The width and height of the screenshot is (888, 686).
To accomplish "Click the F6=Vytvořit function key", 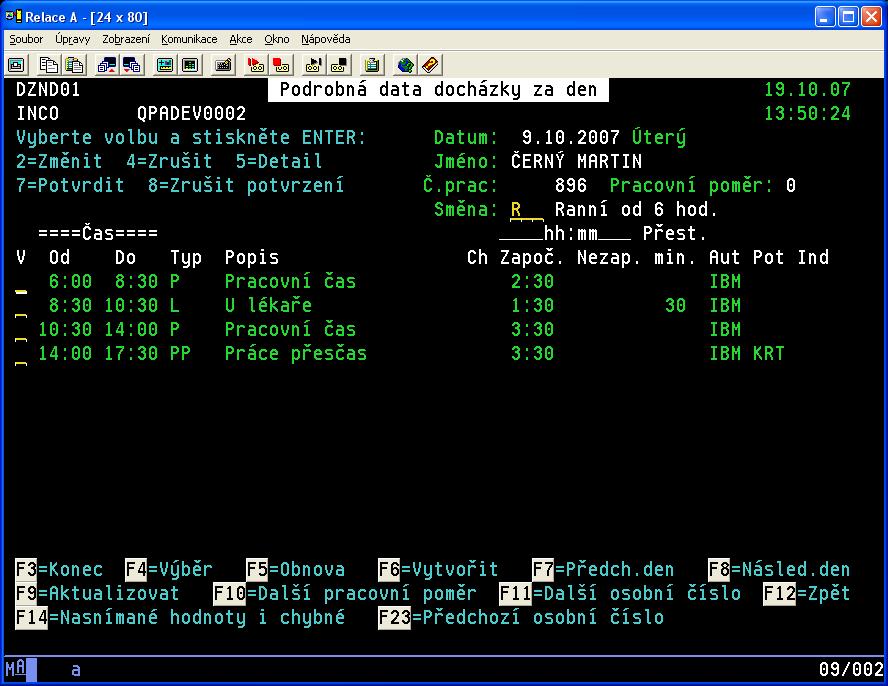I will tap(437, 570).
